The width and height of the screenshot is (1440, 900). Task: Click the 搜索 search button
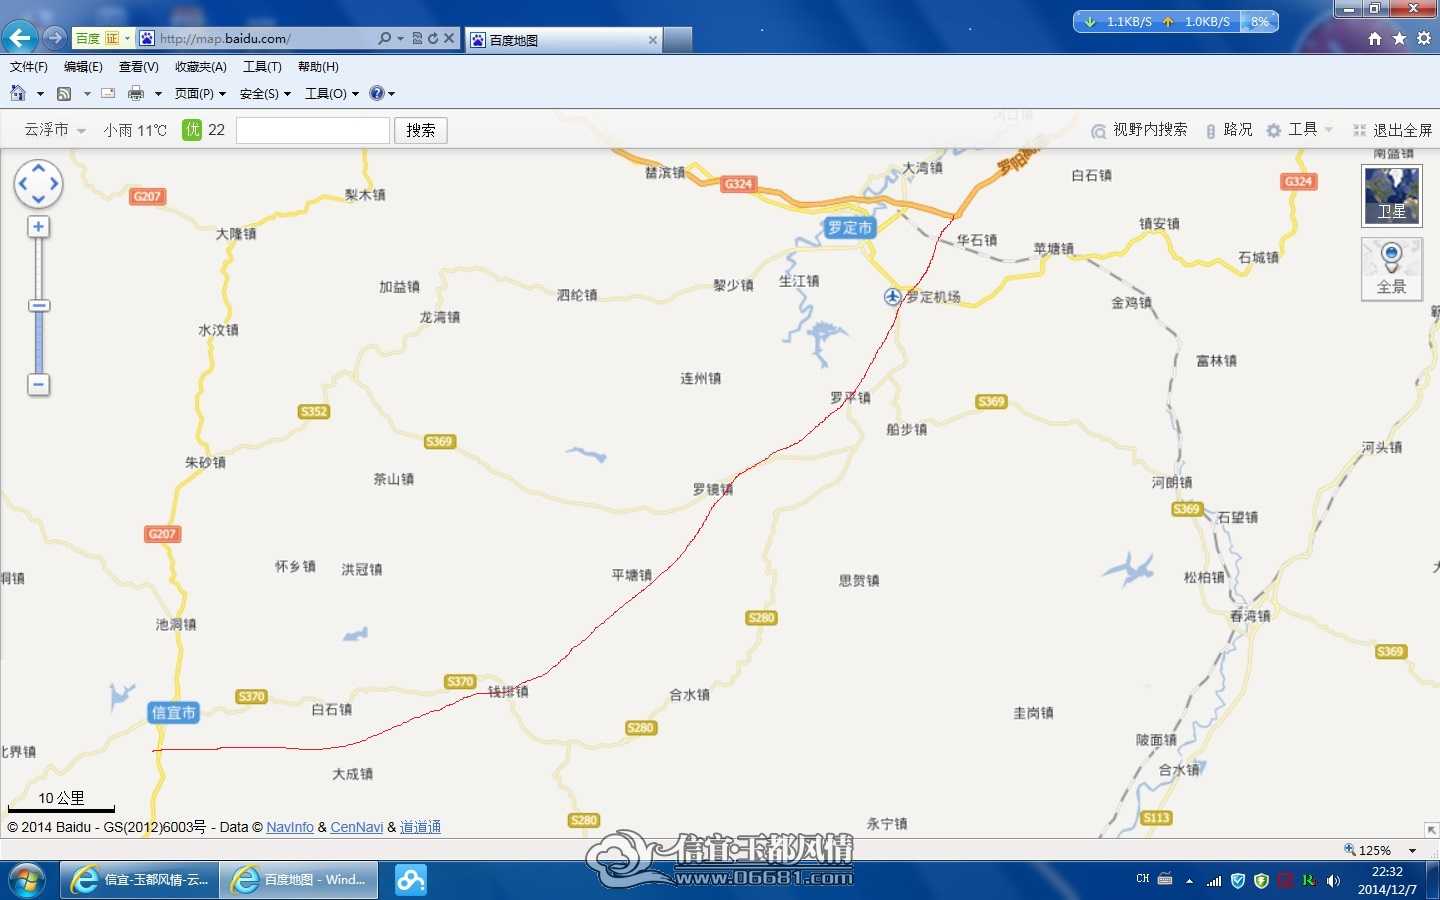click(421, 130)
